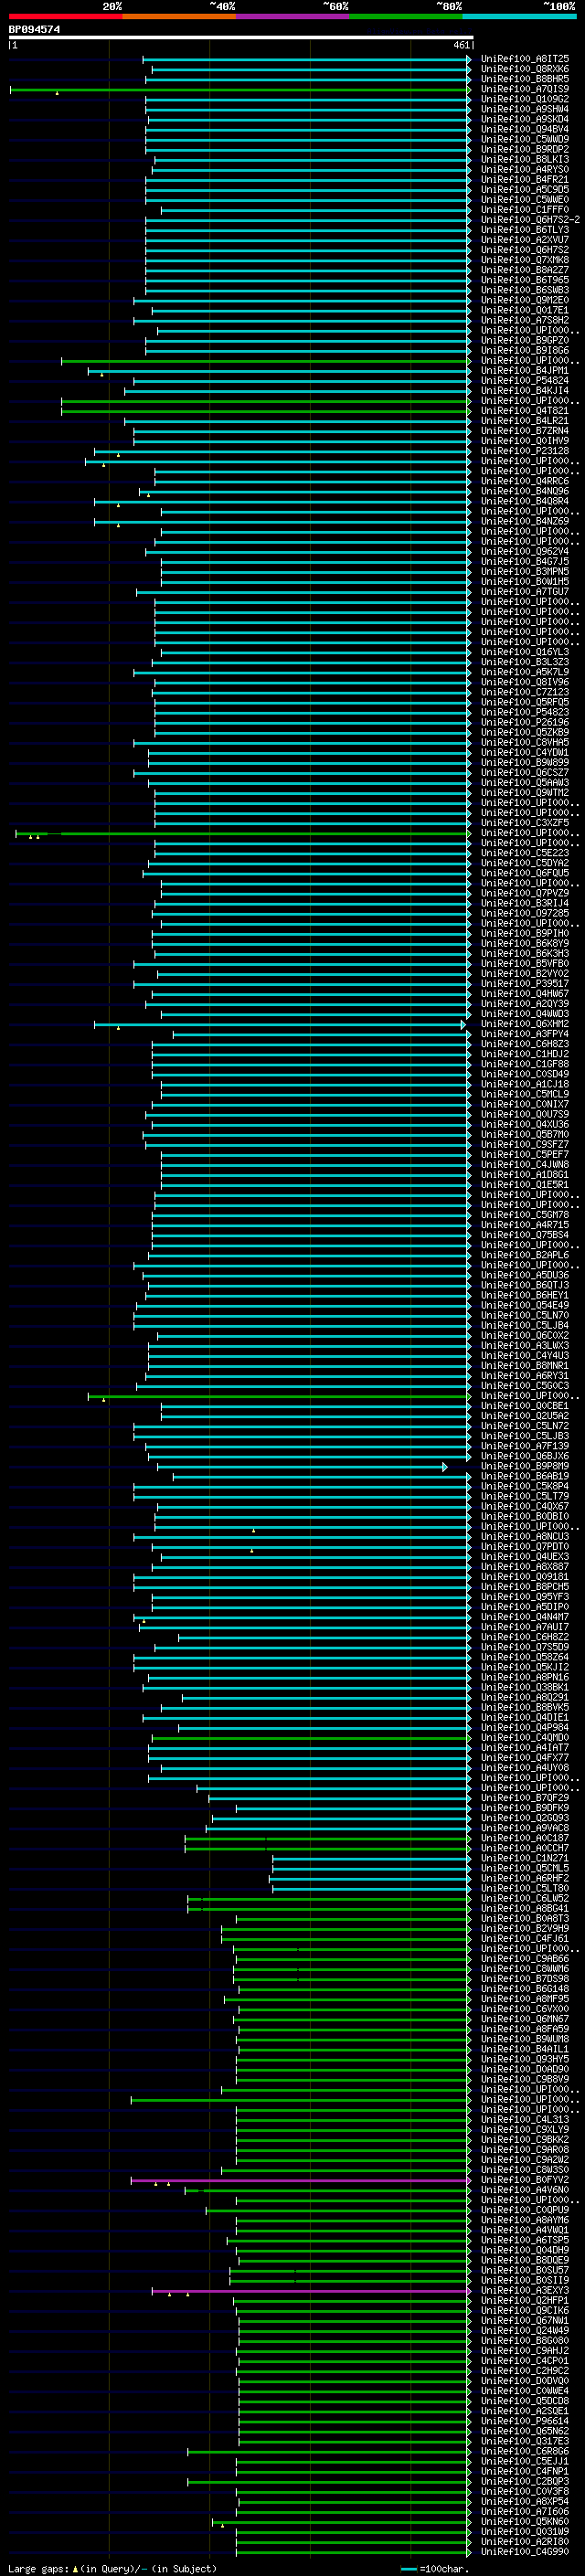Select hit UniRef100_C6LW52
Image resolution: width=585 pixels, height=2576 pixels.
pos(524,1898)
